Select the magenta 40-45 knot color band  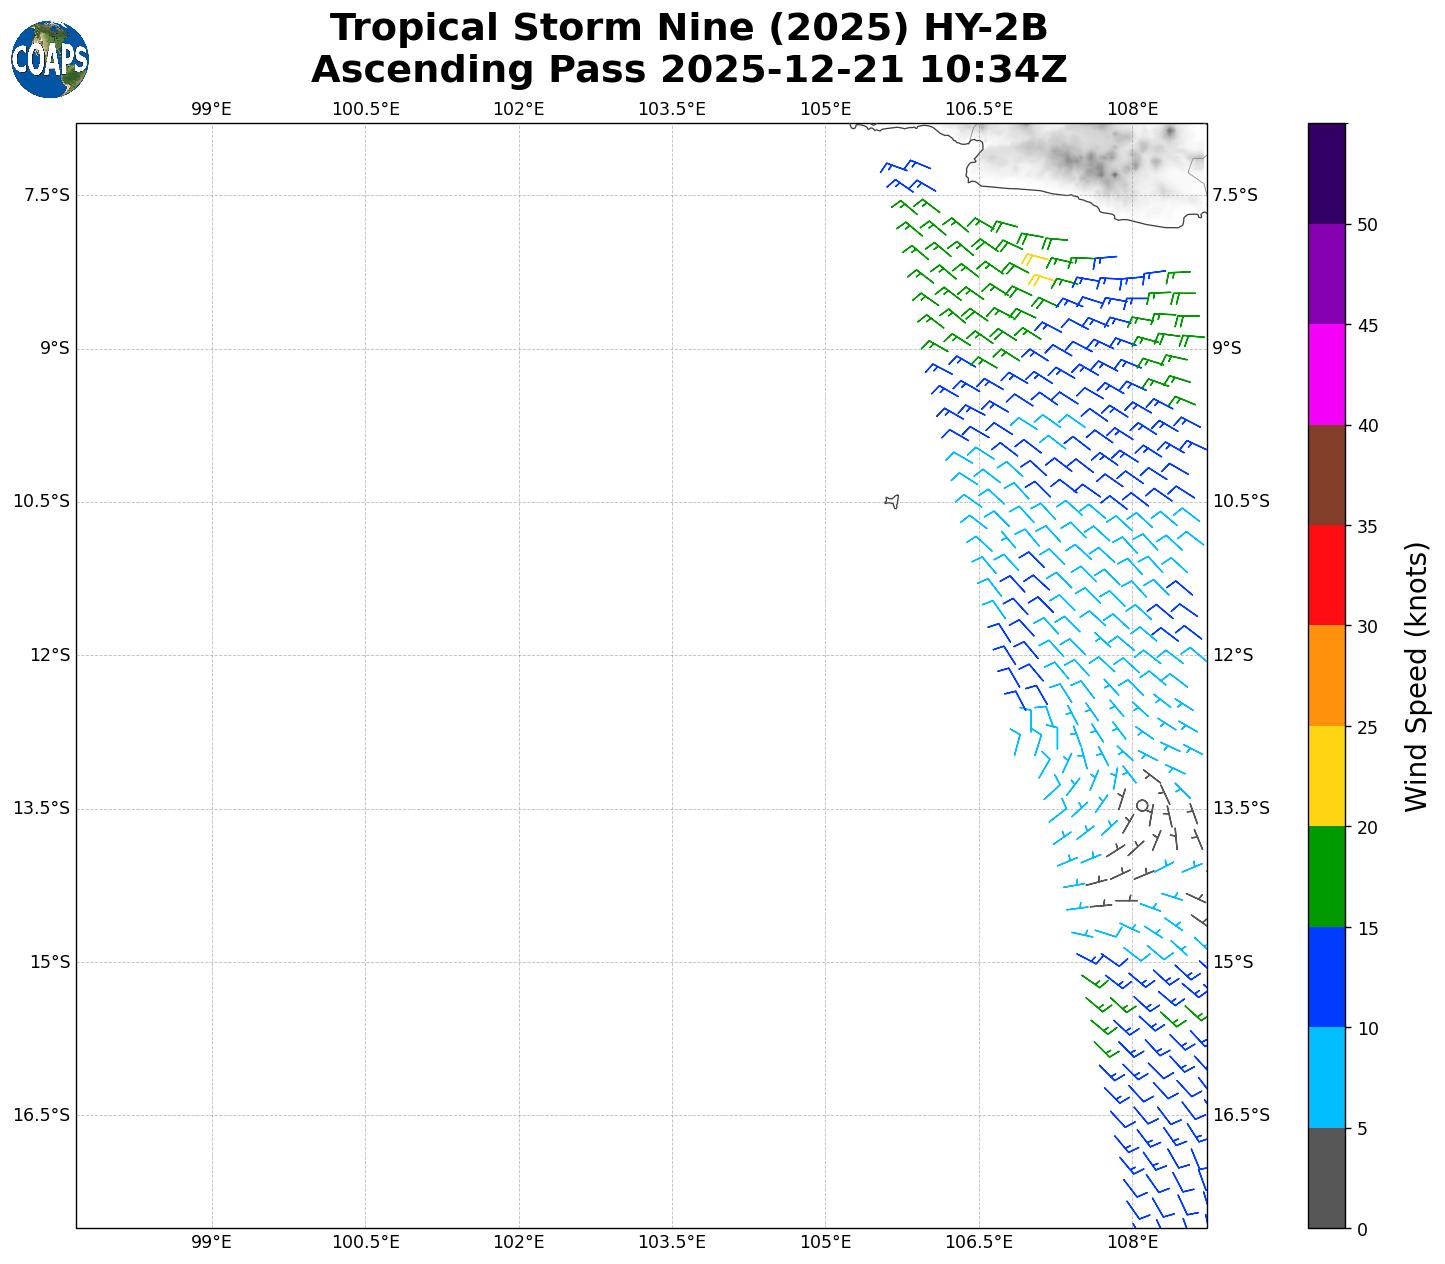(x=1327, y=374)
